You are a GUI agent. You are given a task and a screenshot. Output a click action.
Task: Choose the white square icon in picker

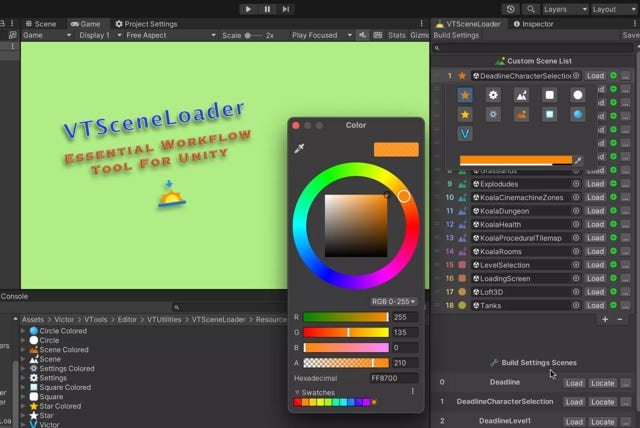tap(549, 95)
